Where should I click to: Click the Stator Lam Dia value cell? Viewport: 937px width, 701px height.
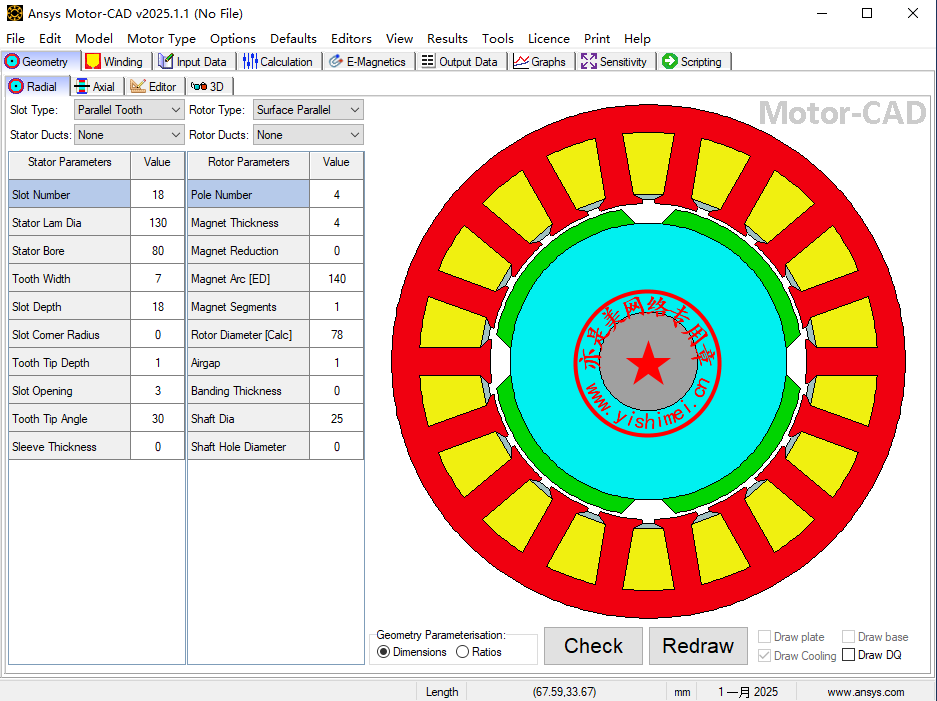[157, 223]
